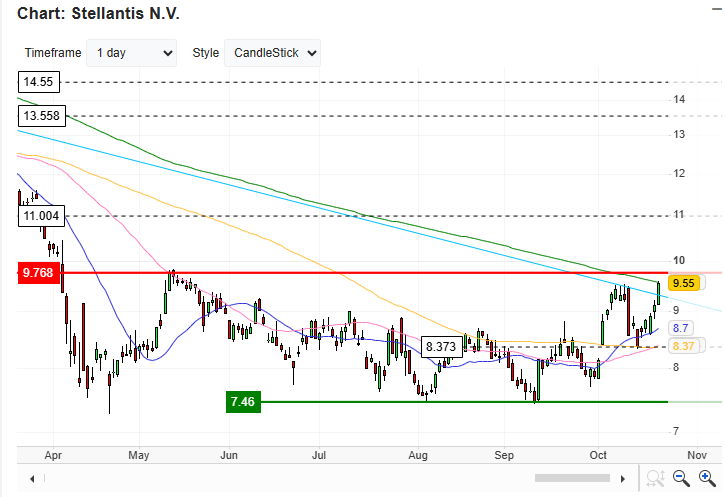The height and width of the screenshot is (497, 725).
Task: Click the zoom in magnifier icon
Action: coord(707,478)
